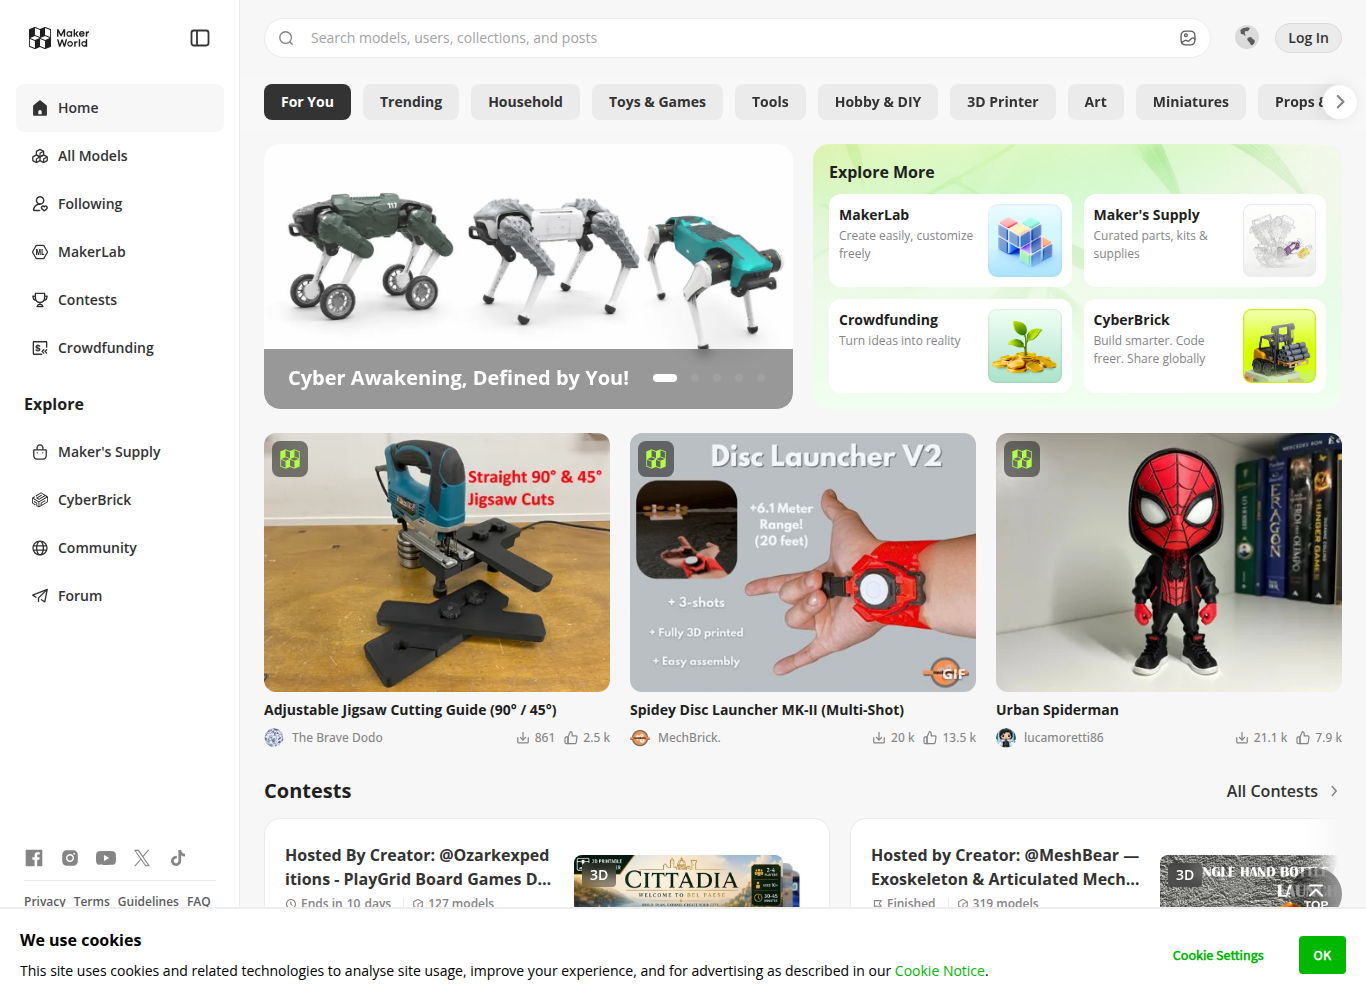Viewport: 1366px width, 1000px height.
Task: Open the Privacy link
Action: [x=45, y=901]
